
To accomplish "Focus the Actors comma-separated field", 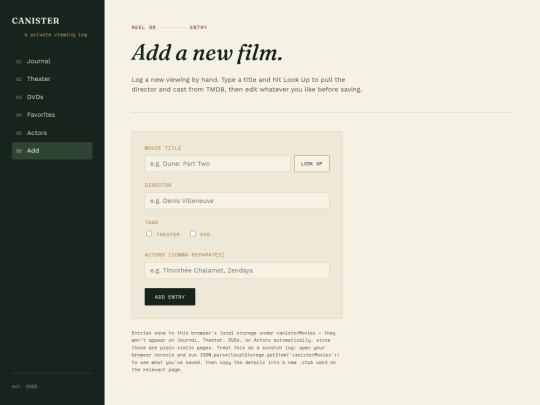I will coord(237,270).
